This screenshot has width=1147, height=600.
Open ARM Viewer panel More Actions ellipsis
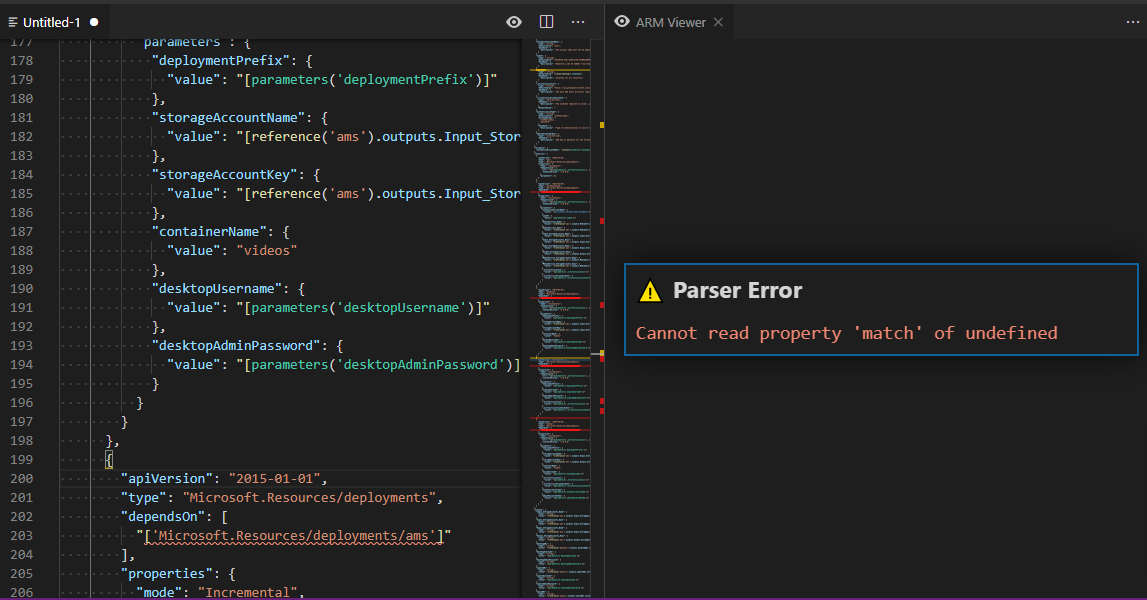click(1132, 22)
